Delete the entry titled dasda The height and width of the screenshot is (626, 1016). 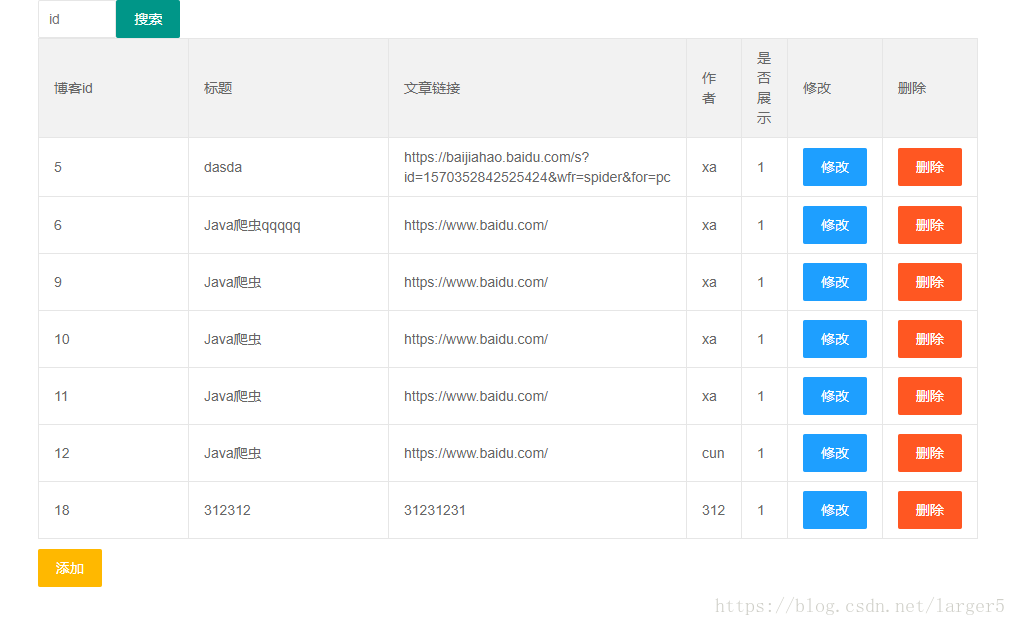click(929, 167)
